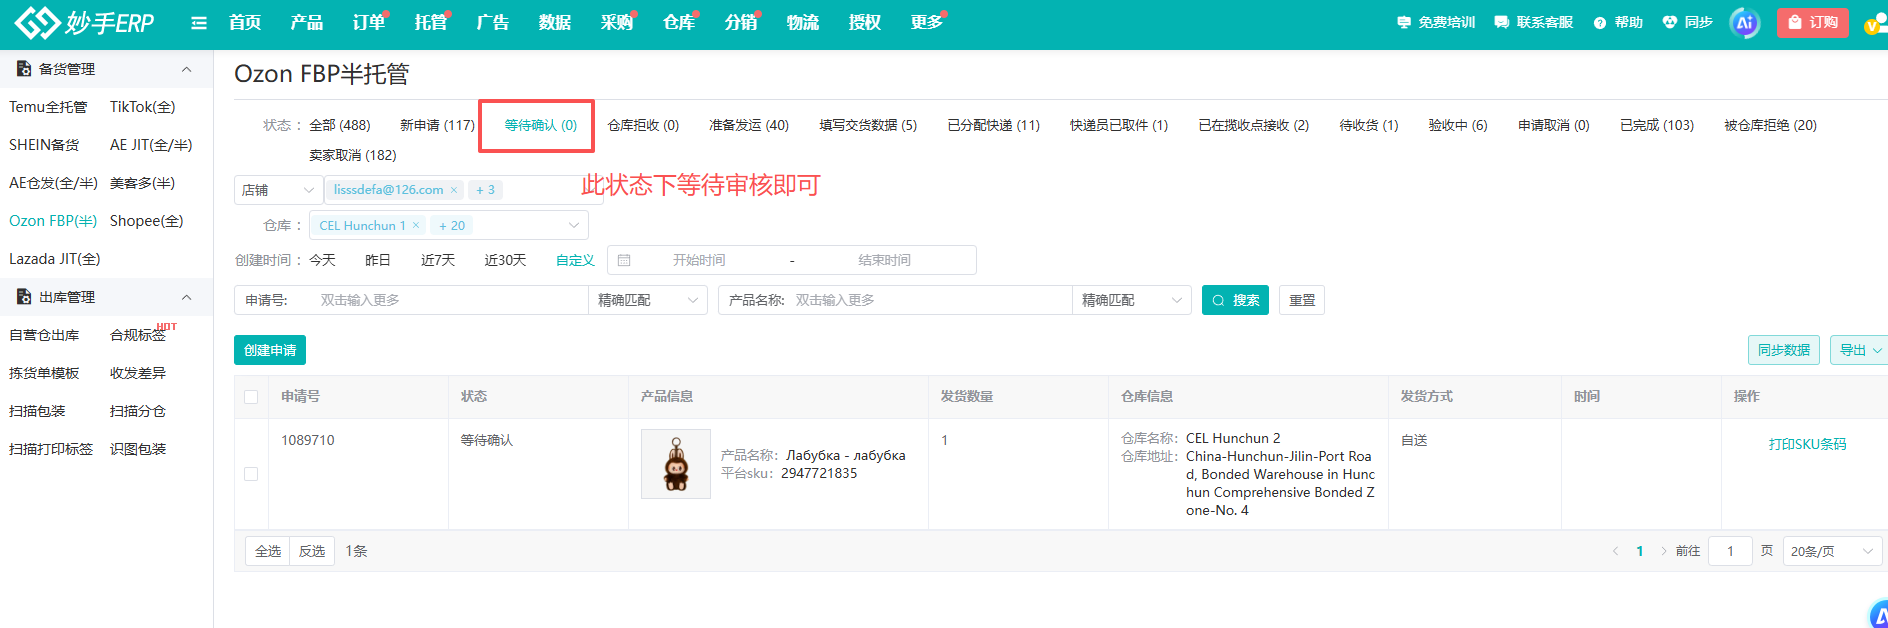Click the 重置 reset button
Screen dimensions: 1888x628
click(x=1302, y=300)
